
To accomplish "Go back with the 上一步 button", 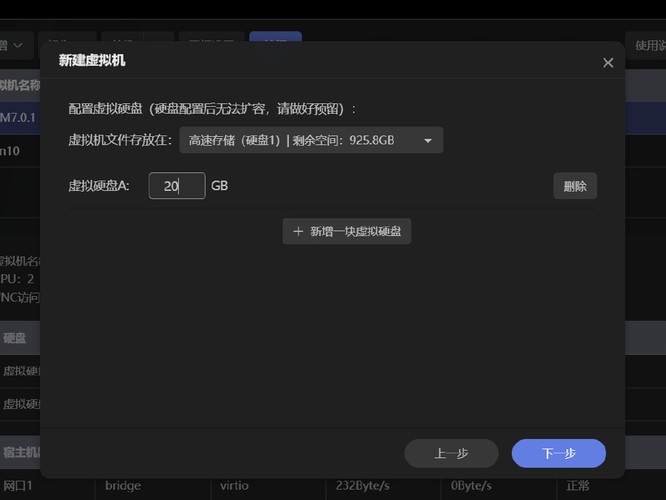I will pos(451,453).
